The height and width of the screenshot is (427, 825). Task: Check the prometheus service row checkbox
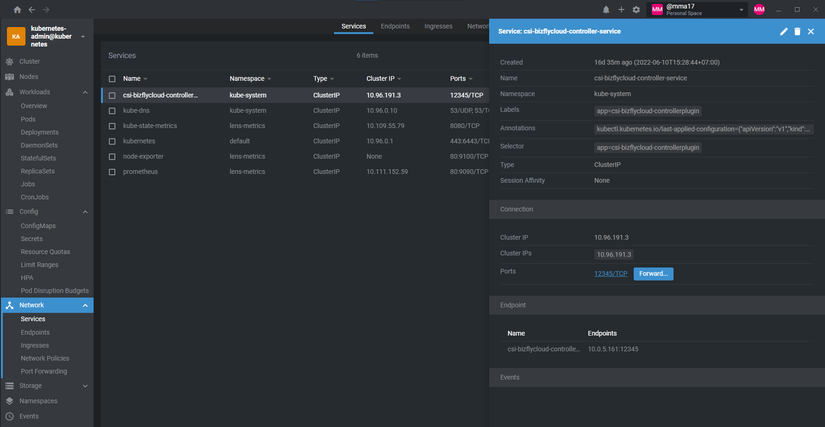coord(112,172)
